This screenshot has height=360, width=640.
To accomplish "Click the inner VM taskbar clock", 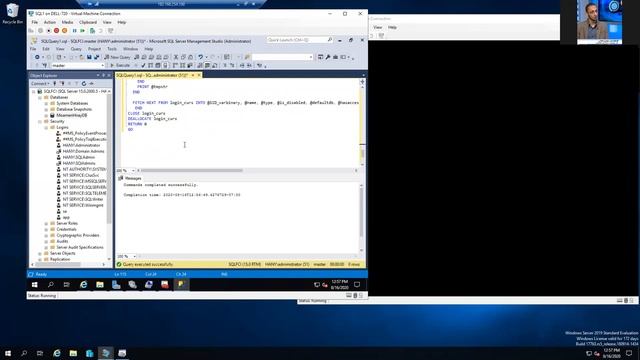I will click(x=339, y=284).
